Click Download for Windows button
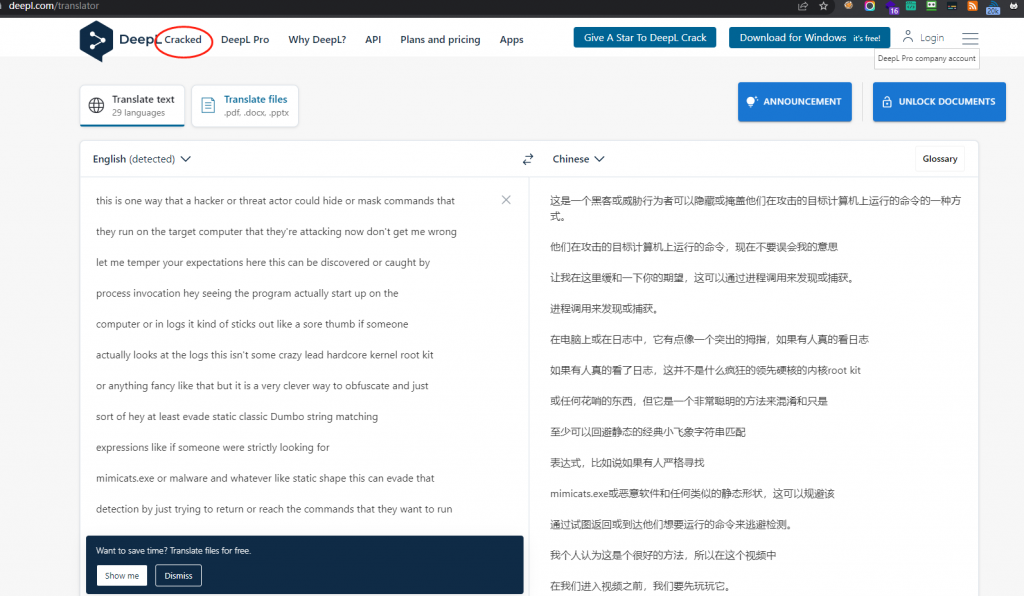The height and width of the screenshot is (596, 1024). [x=809, y=37]
